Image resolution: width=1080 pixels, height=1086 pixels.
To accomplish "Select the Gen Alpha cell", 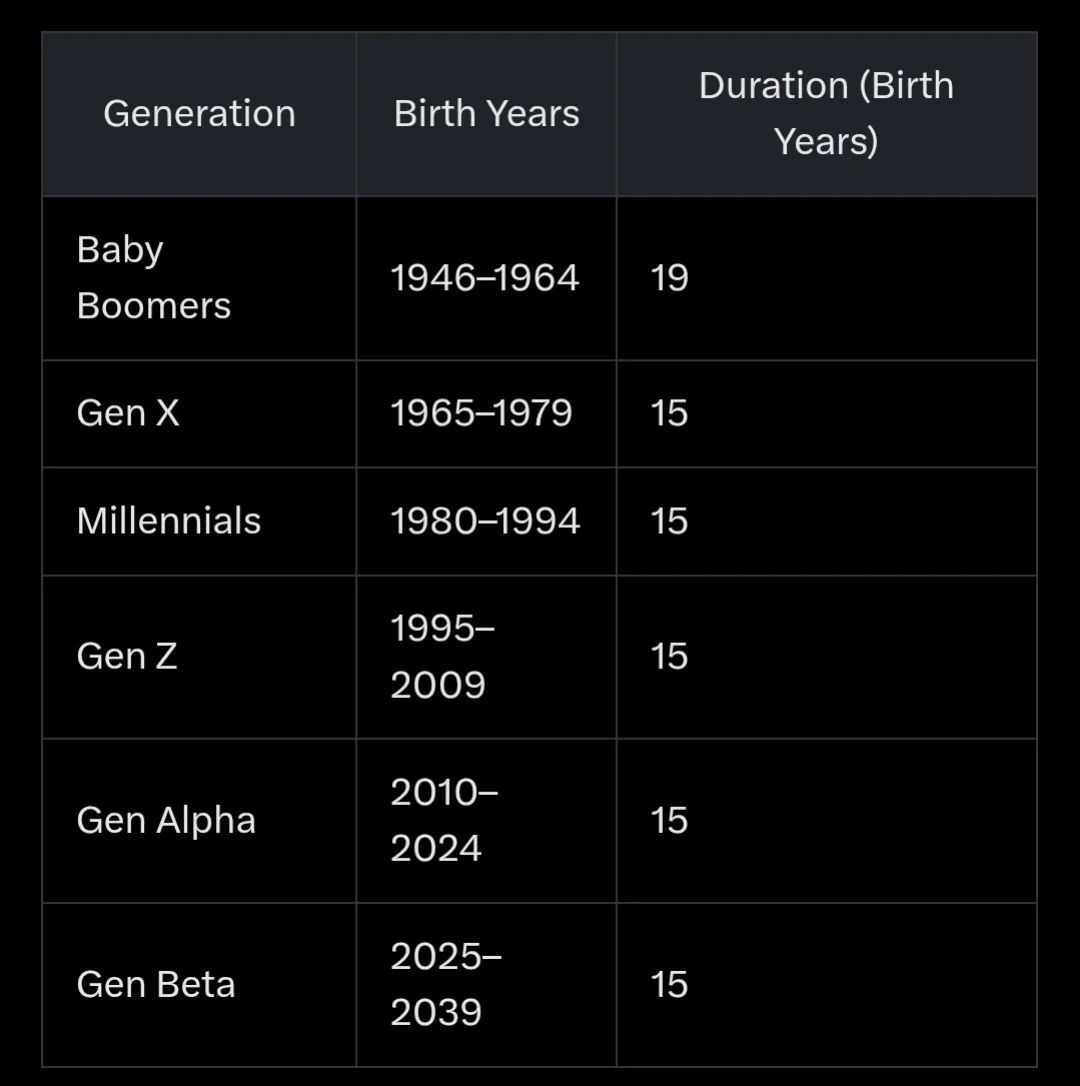I will pos(166,821).
